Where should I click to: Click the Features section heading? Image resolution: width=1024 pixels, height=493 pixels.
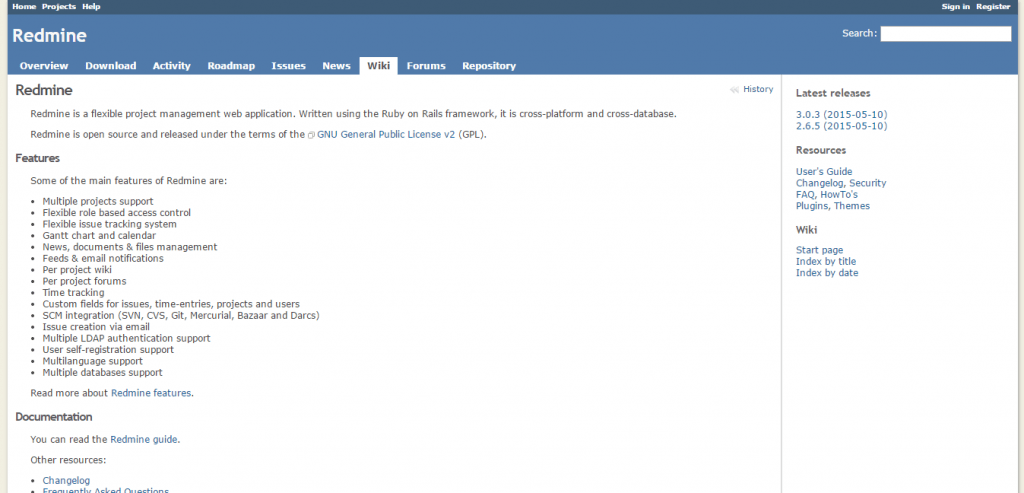37,158
